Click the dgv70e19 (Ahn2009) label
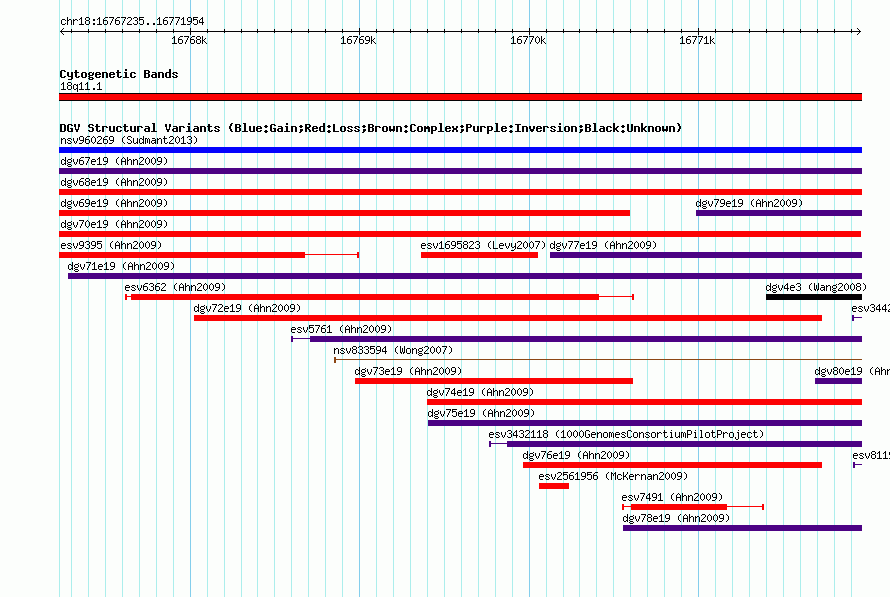The height and width of the screenshot is (597, 890). 114,224
